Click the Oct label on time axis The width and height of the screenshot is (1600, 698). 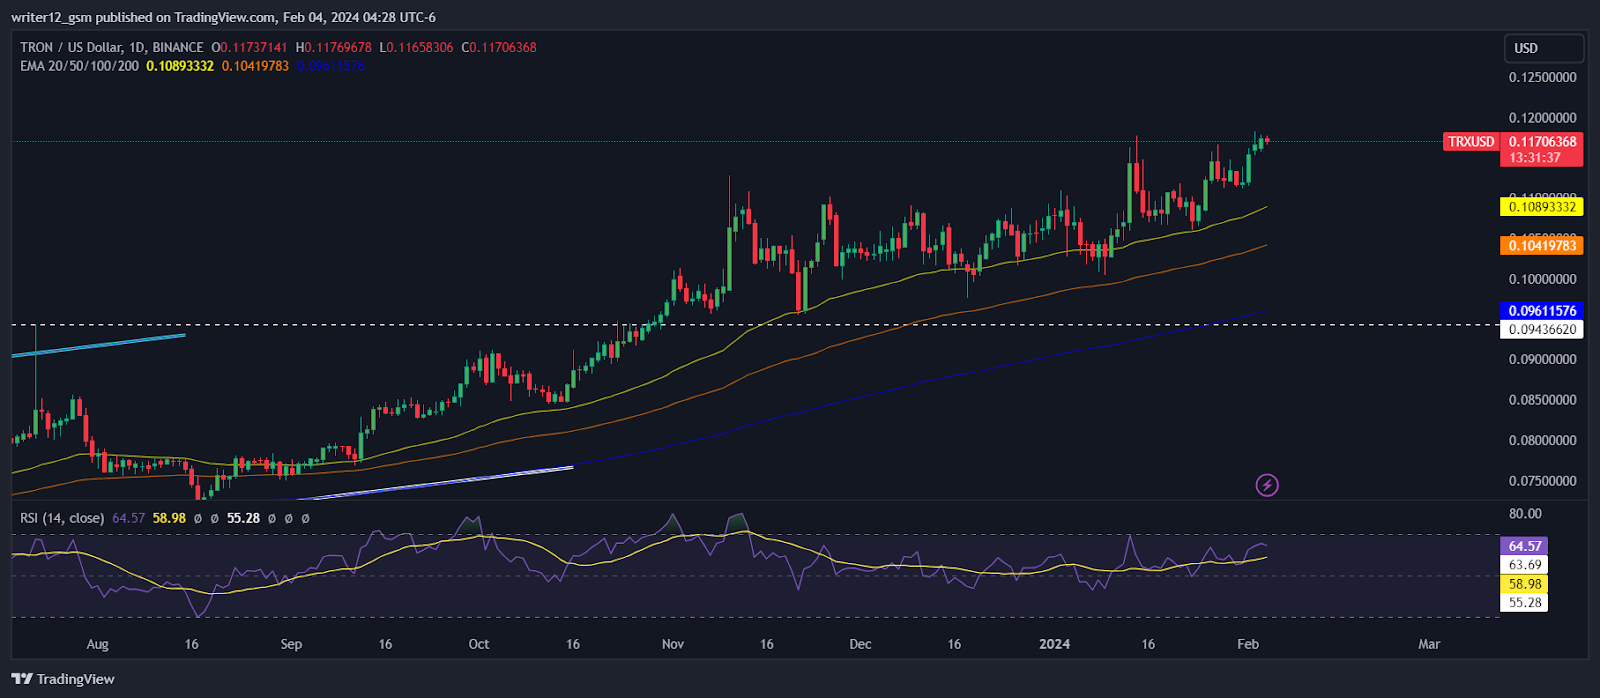(479, 644)
